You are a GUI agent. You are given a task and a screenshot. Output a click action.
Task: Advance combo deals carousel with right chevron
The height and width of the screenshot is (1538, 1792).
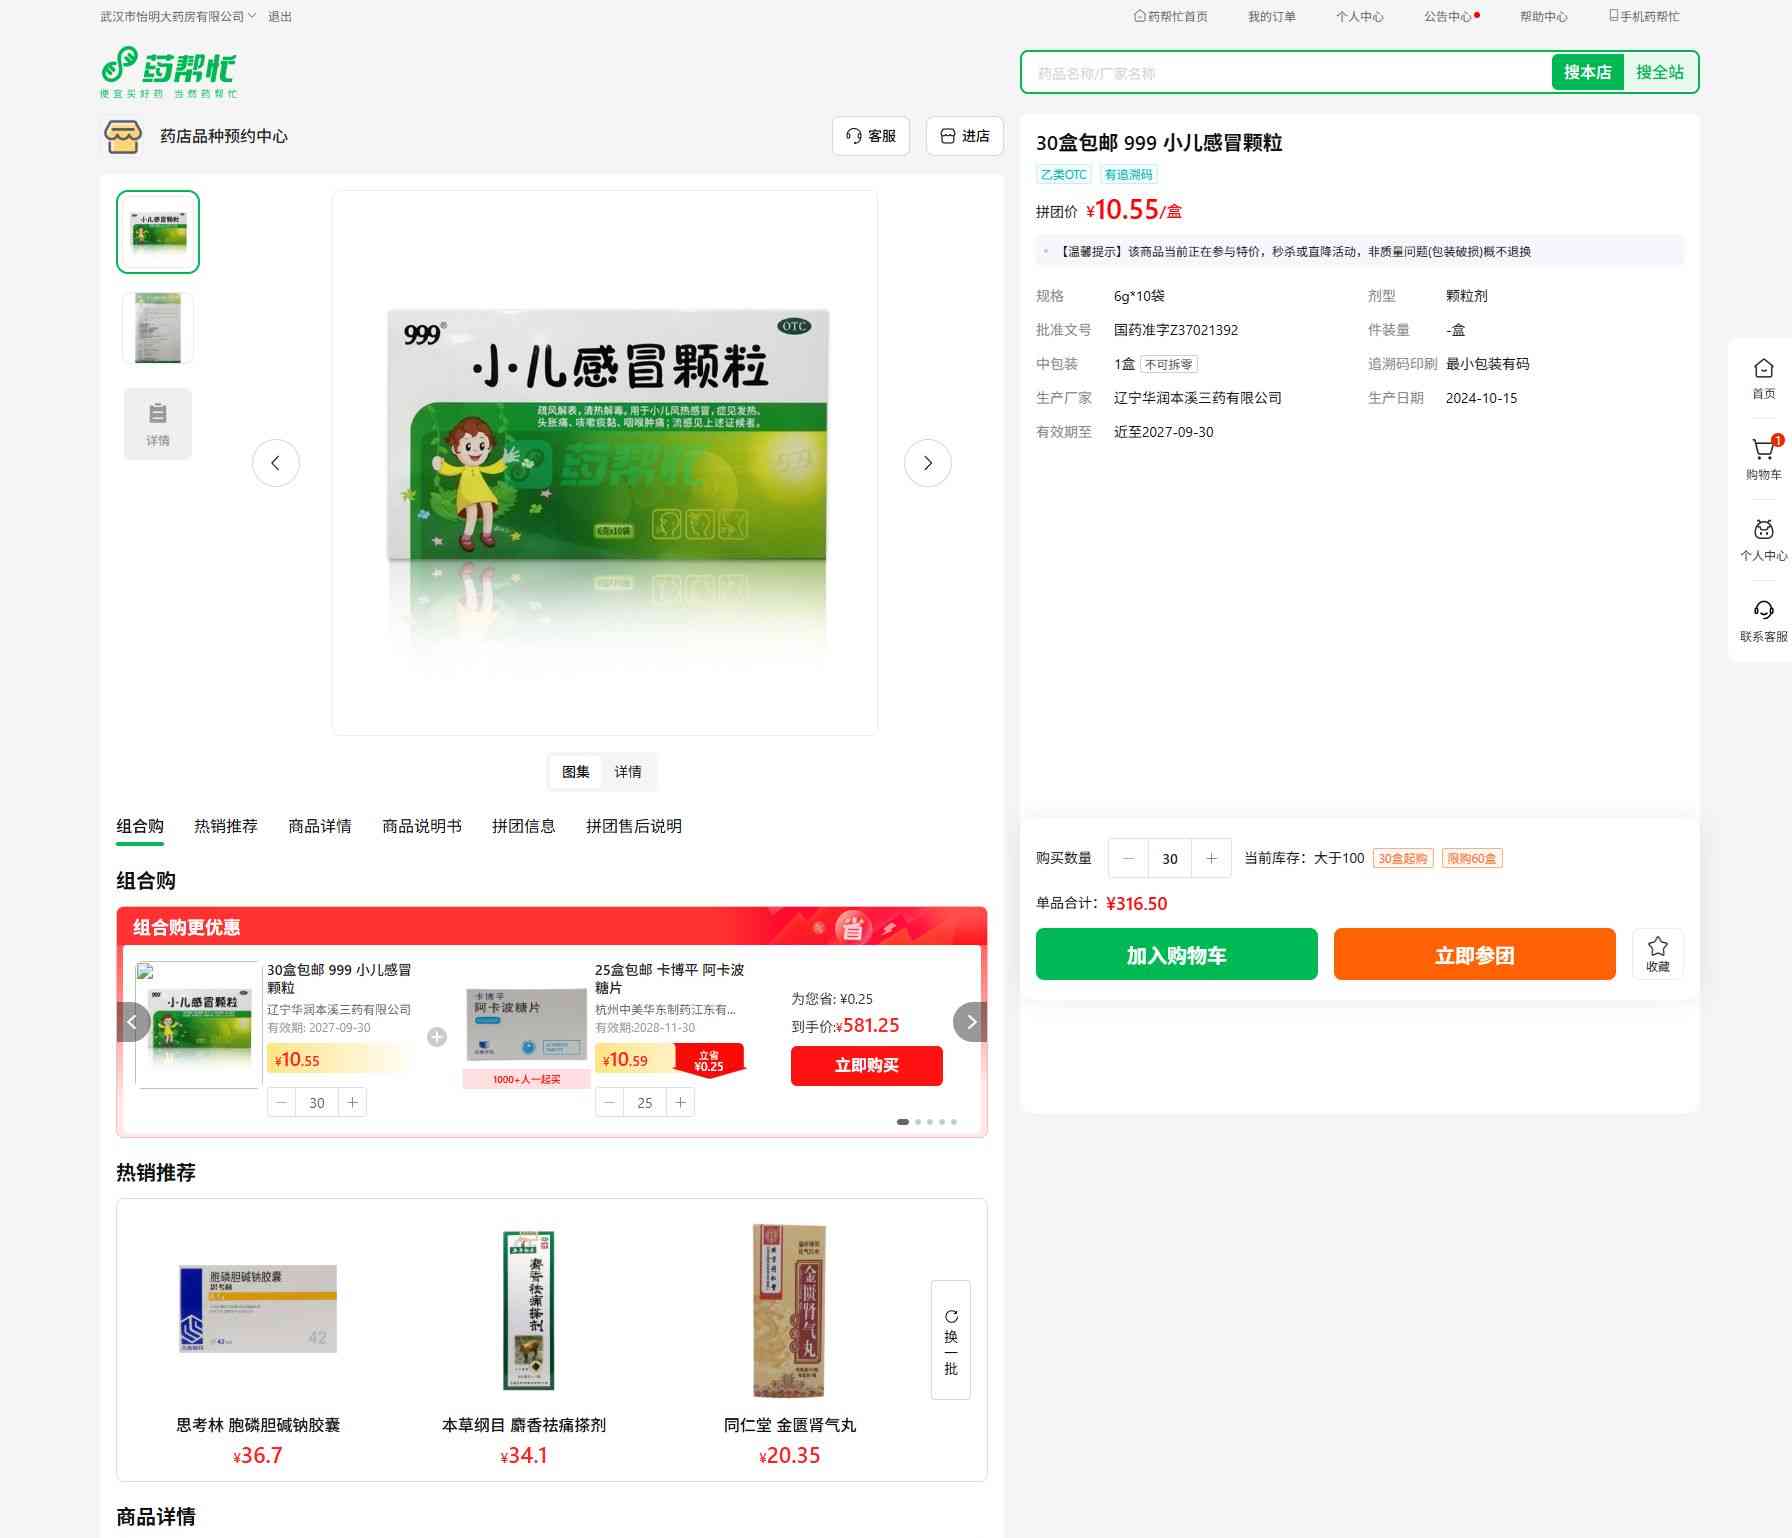click(970, 1022)
